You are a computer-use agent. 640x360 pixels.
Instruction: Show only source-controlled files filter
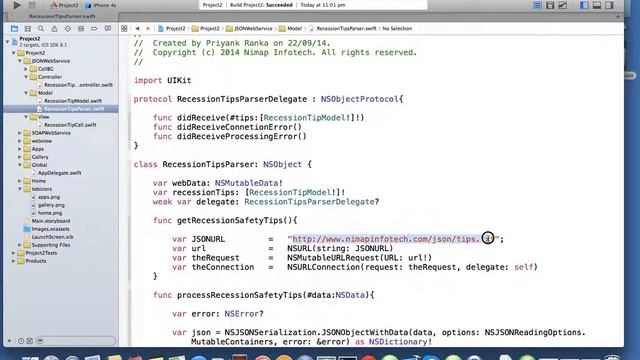(30, 341)
